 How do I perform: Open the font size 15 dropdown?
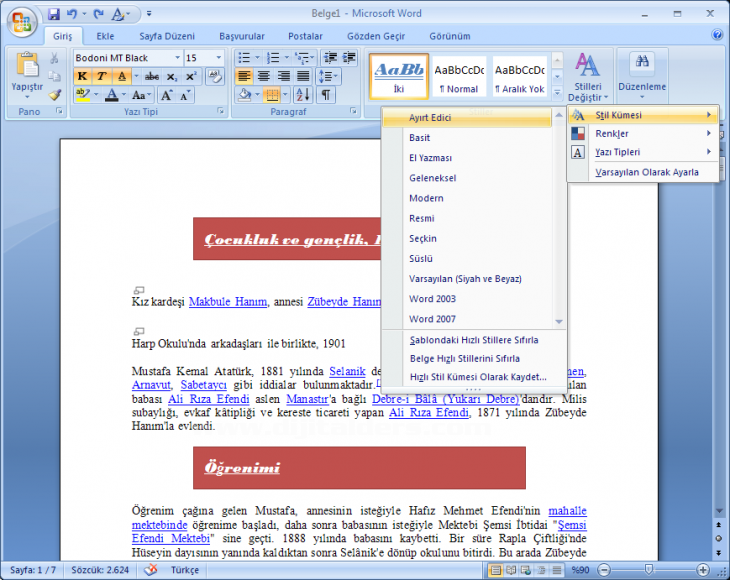pos(219,58)
